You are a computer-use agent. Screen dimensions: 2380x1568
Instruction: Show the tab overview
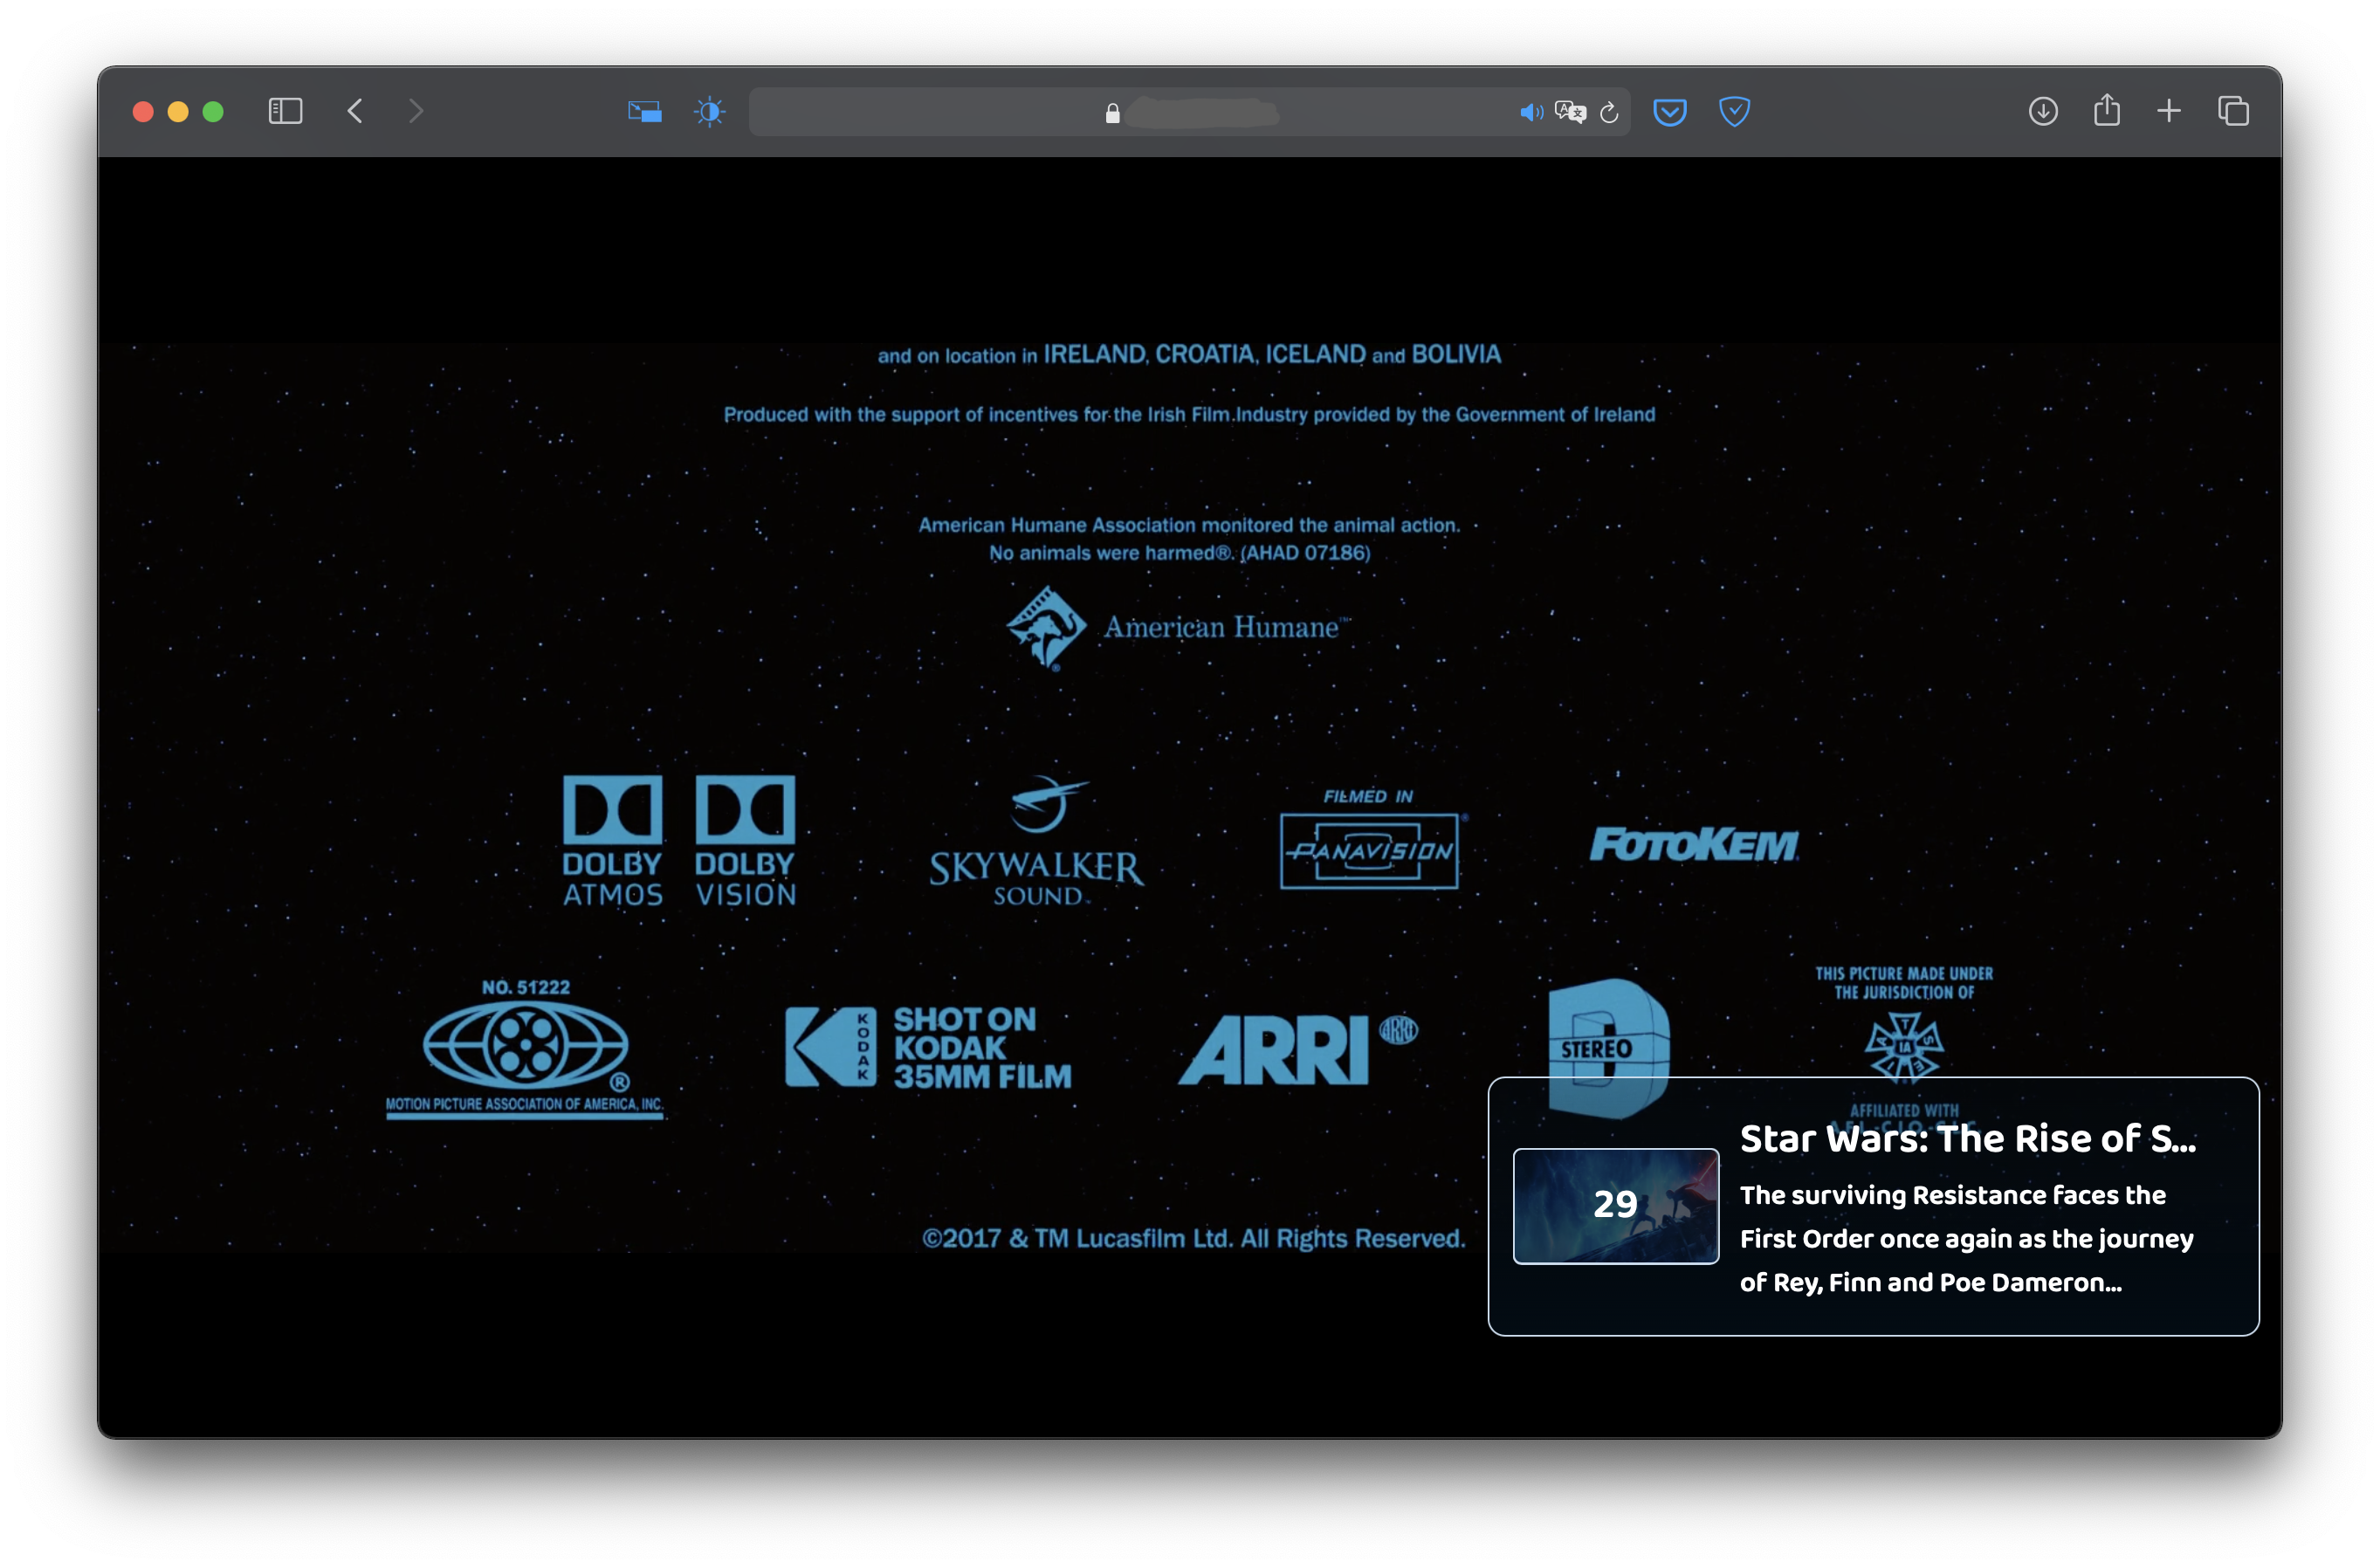coord(2233,111)
